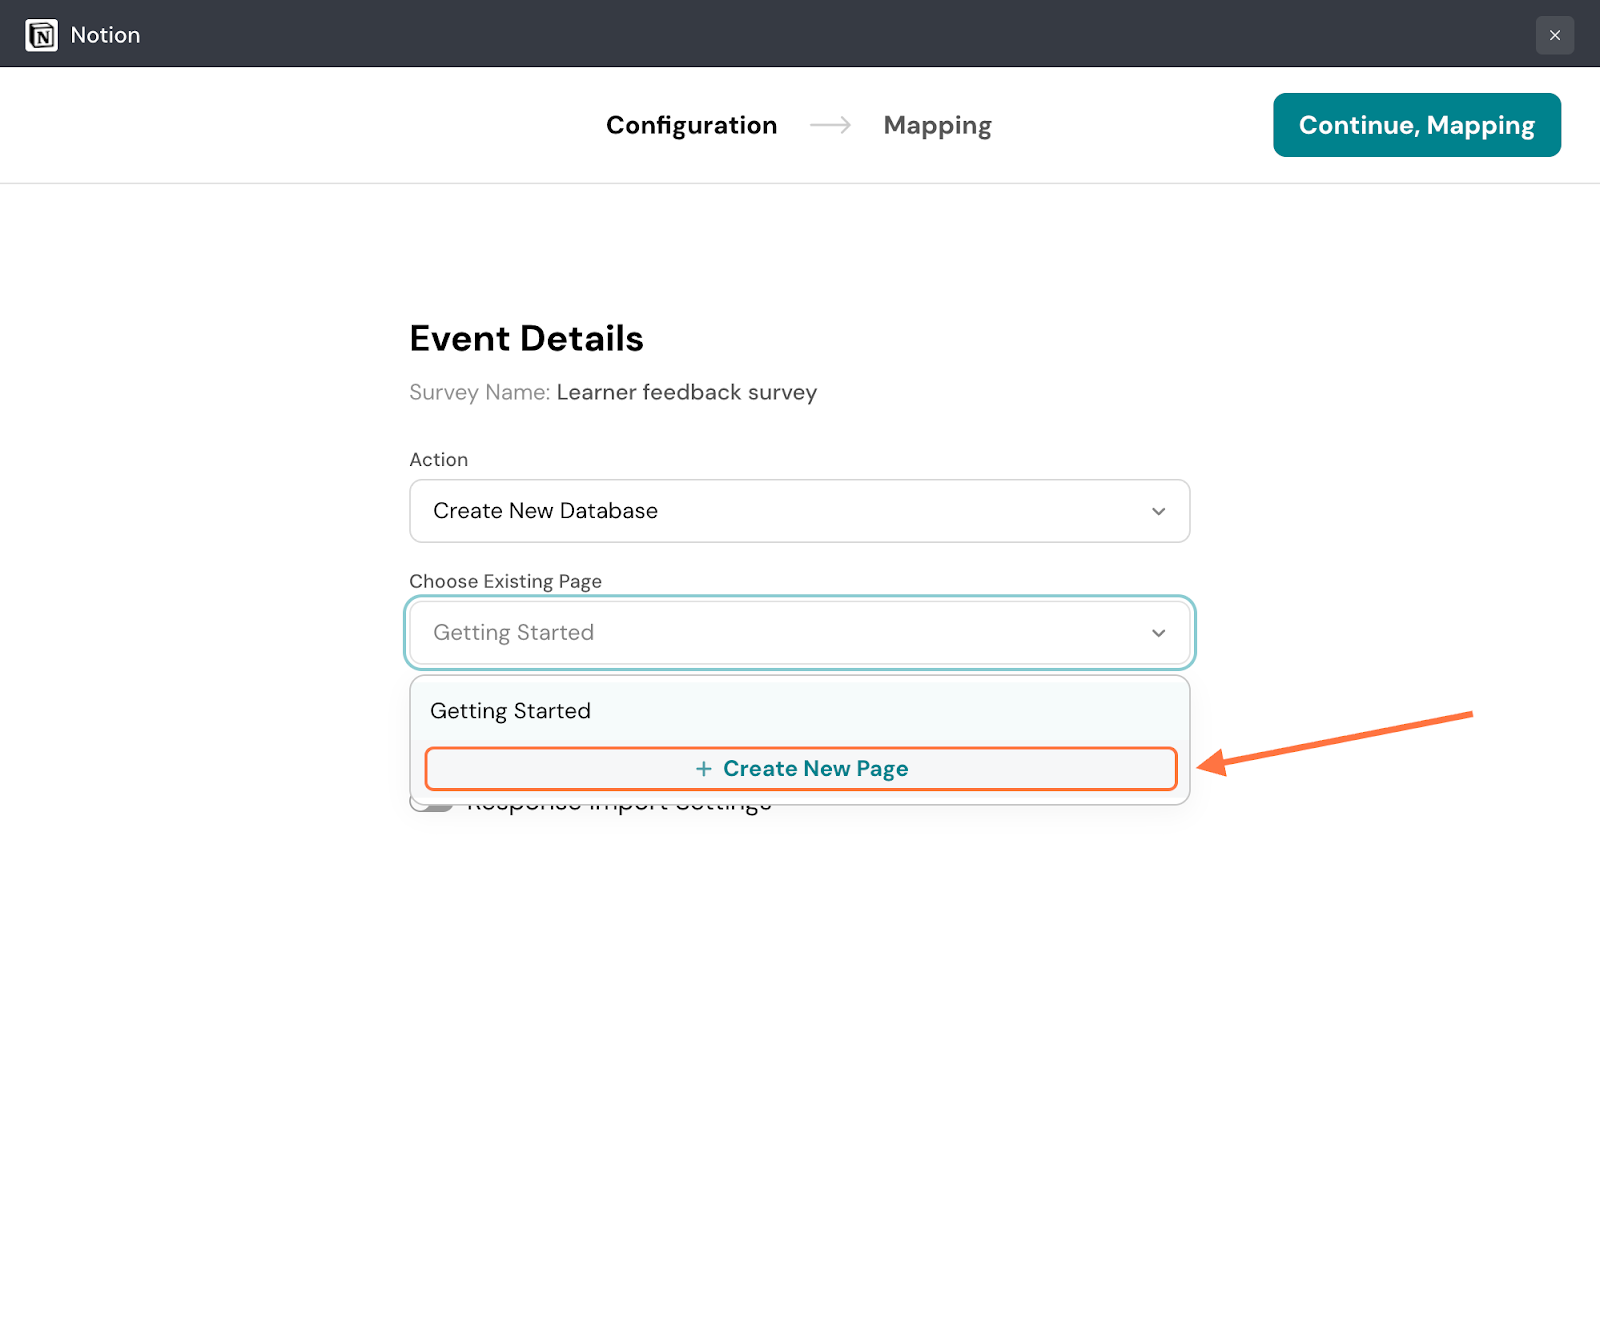Open the Create New Database combo box
This screenshot has width=1600, height=1323.
pyautogui.click(x=780, y=511)
